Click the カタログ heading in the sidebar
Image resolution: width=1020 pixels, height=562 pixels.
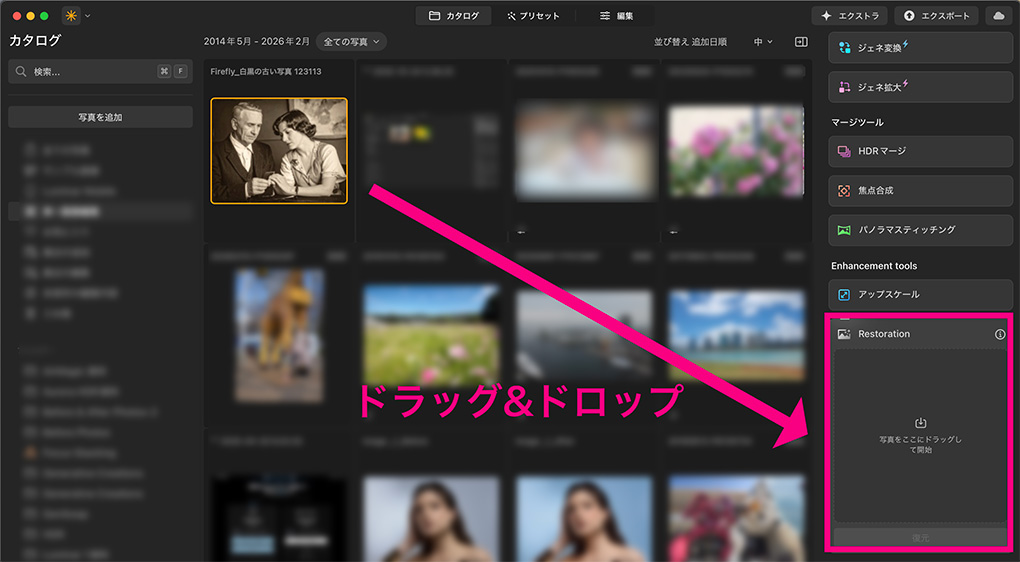pos(35,40)
